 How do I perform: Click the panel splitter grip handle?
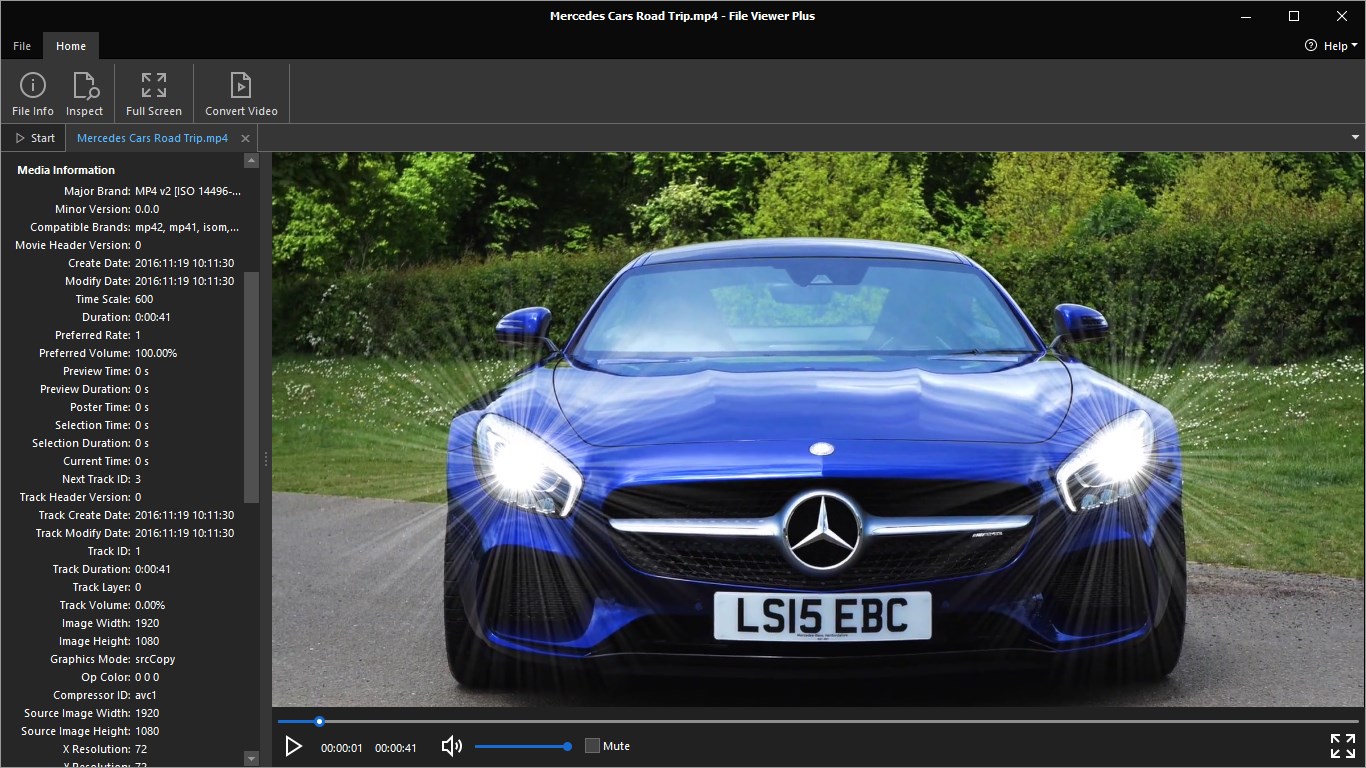click(x=266, y=459)
